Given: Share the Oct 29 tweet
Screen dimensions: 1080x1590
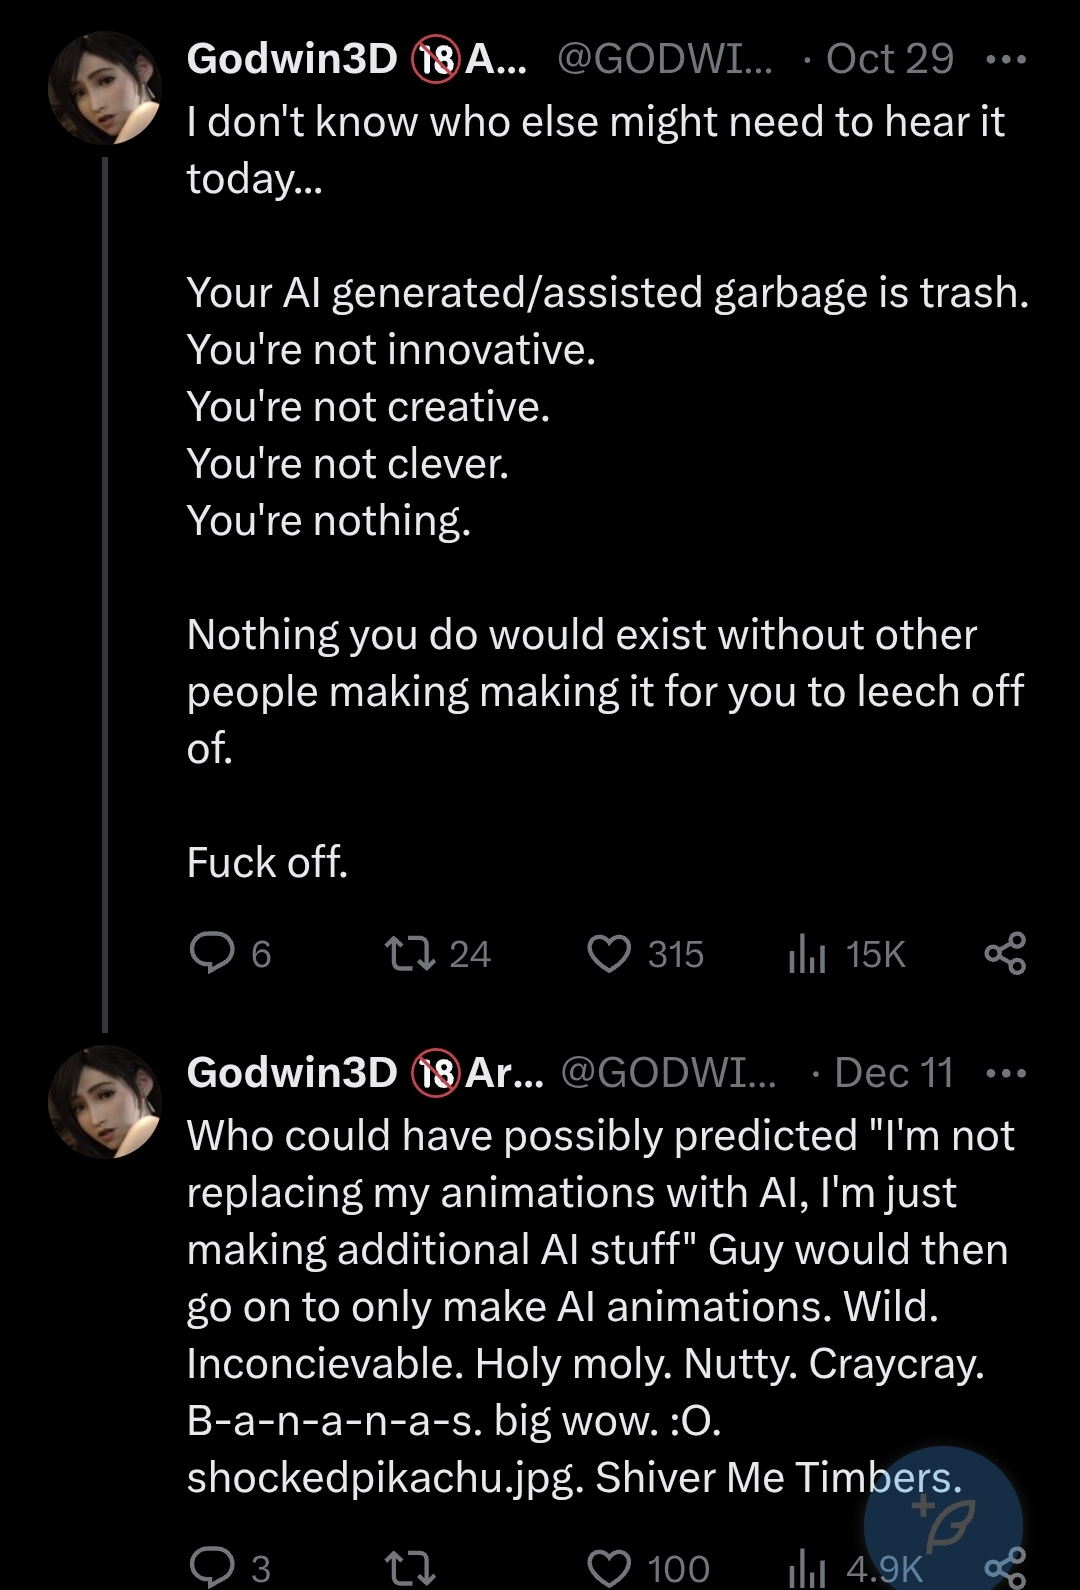Looking at the screenshot, I should pyautogui.click(x=1005, y=953).
